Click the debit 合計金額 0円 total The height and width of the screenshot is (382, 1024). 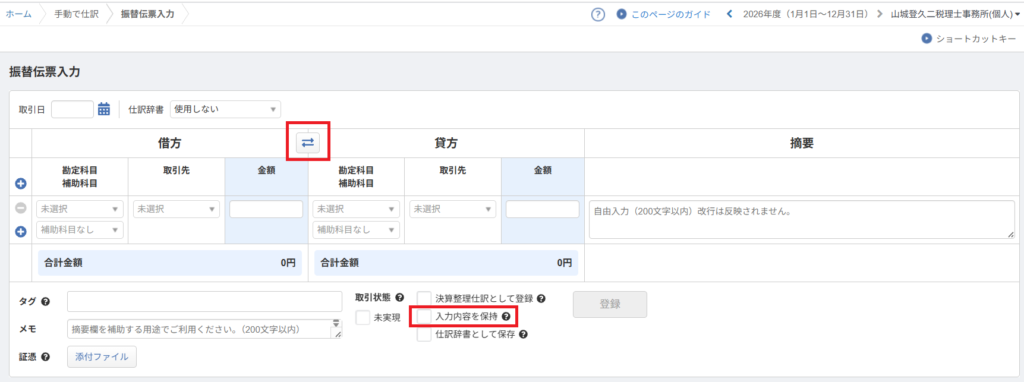tap(170, 263)
